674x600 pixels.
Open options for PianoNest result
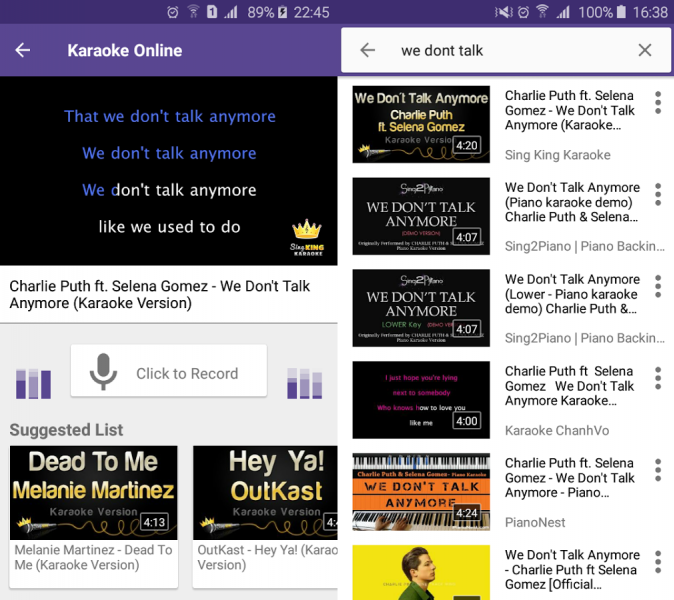[x=658, y=471]
